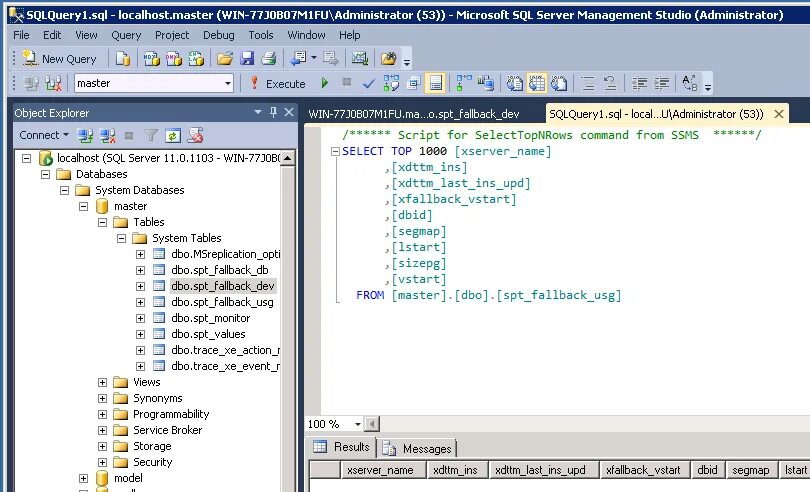
Task: Select Results to Text option
Action: (515, 83)
